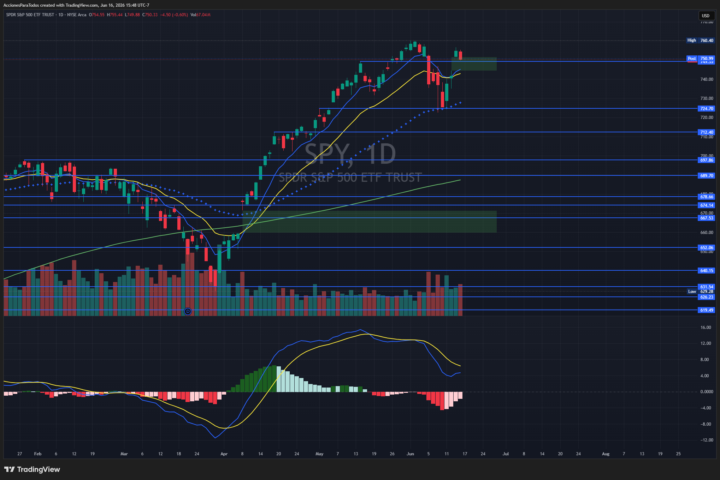Click the Mar label on the time axis
This screenshot has width=720, height=480.
point(124,454)
